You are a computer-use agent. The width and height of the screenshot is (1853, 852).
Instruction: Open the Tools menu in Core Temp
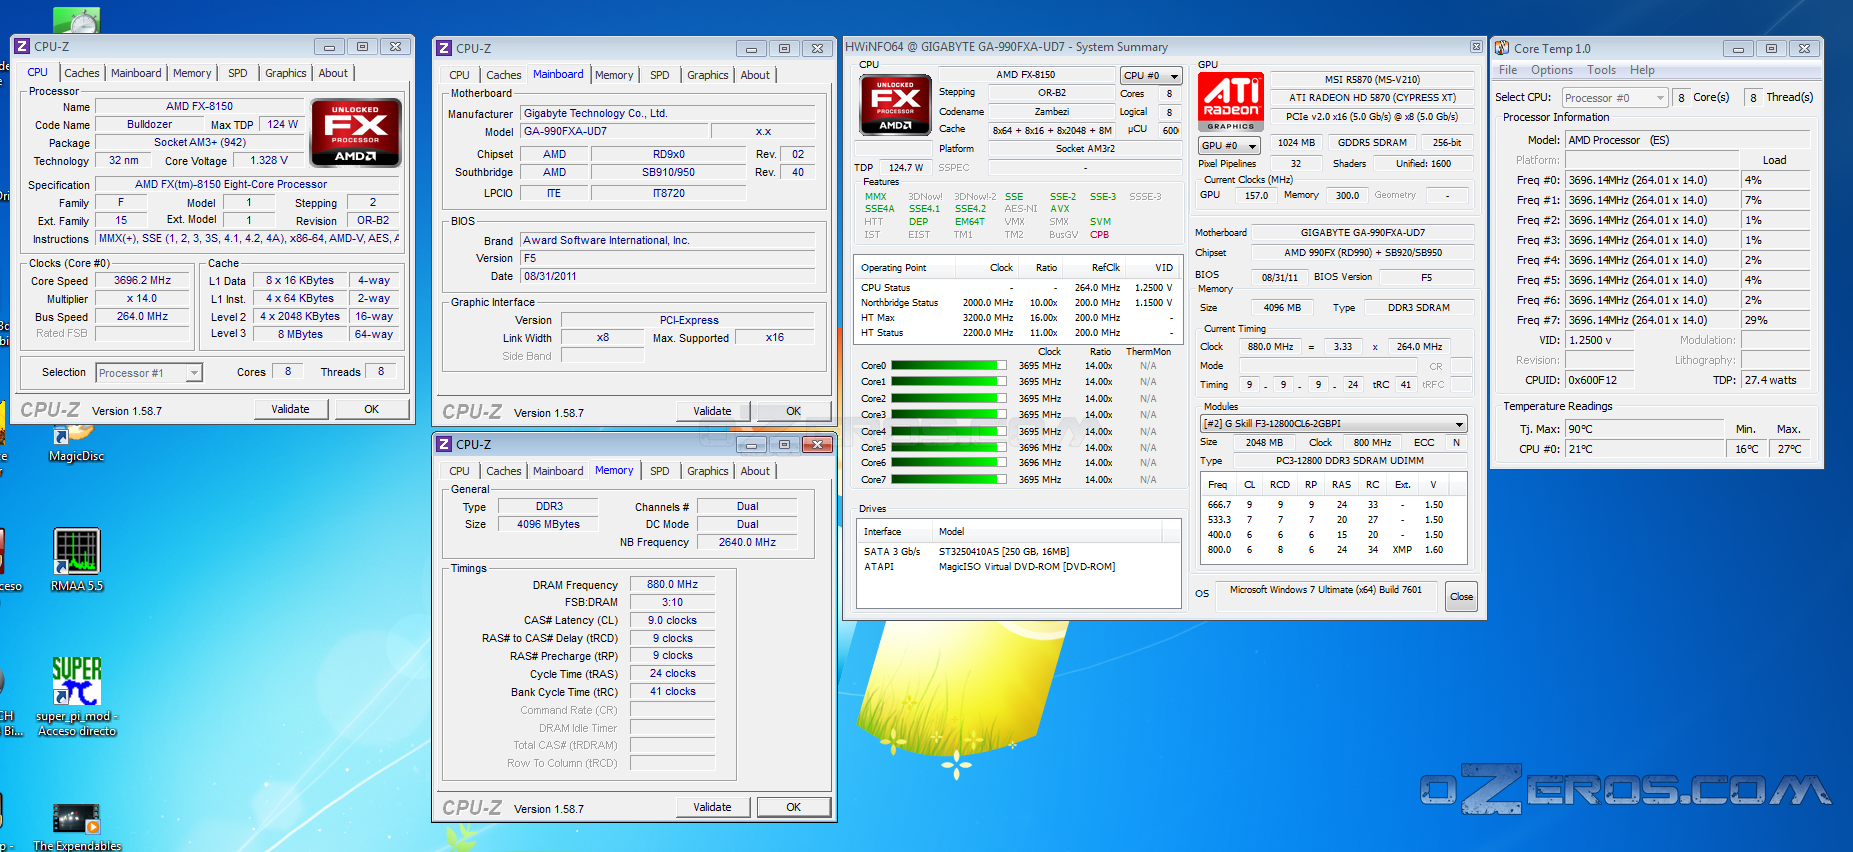(x=1601, y=70)
